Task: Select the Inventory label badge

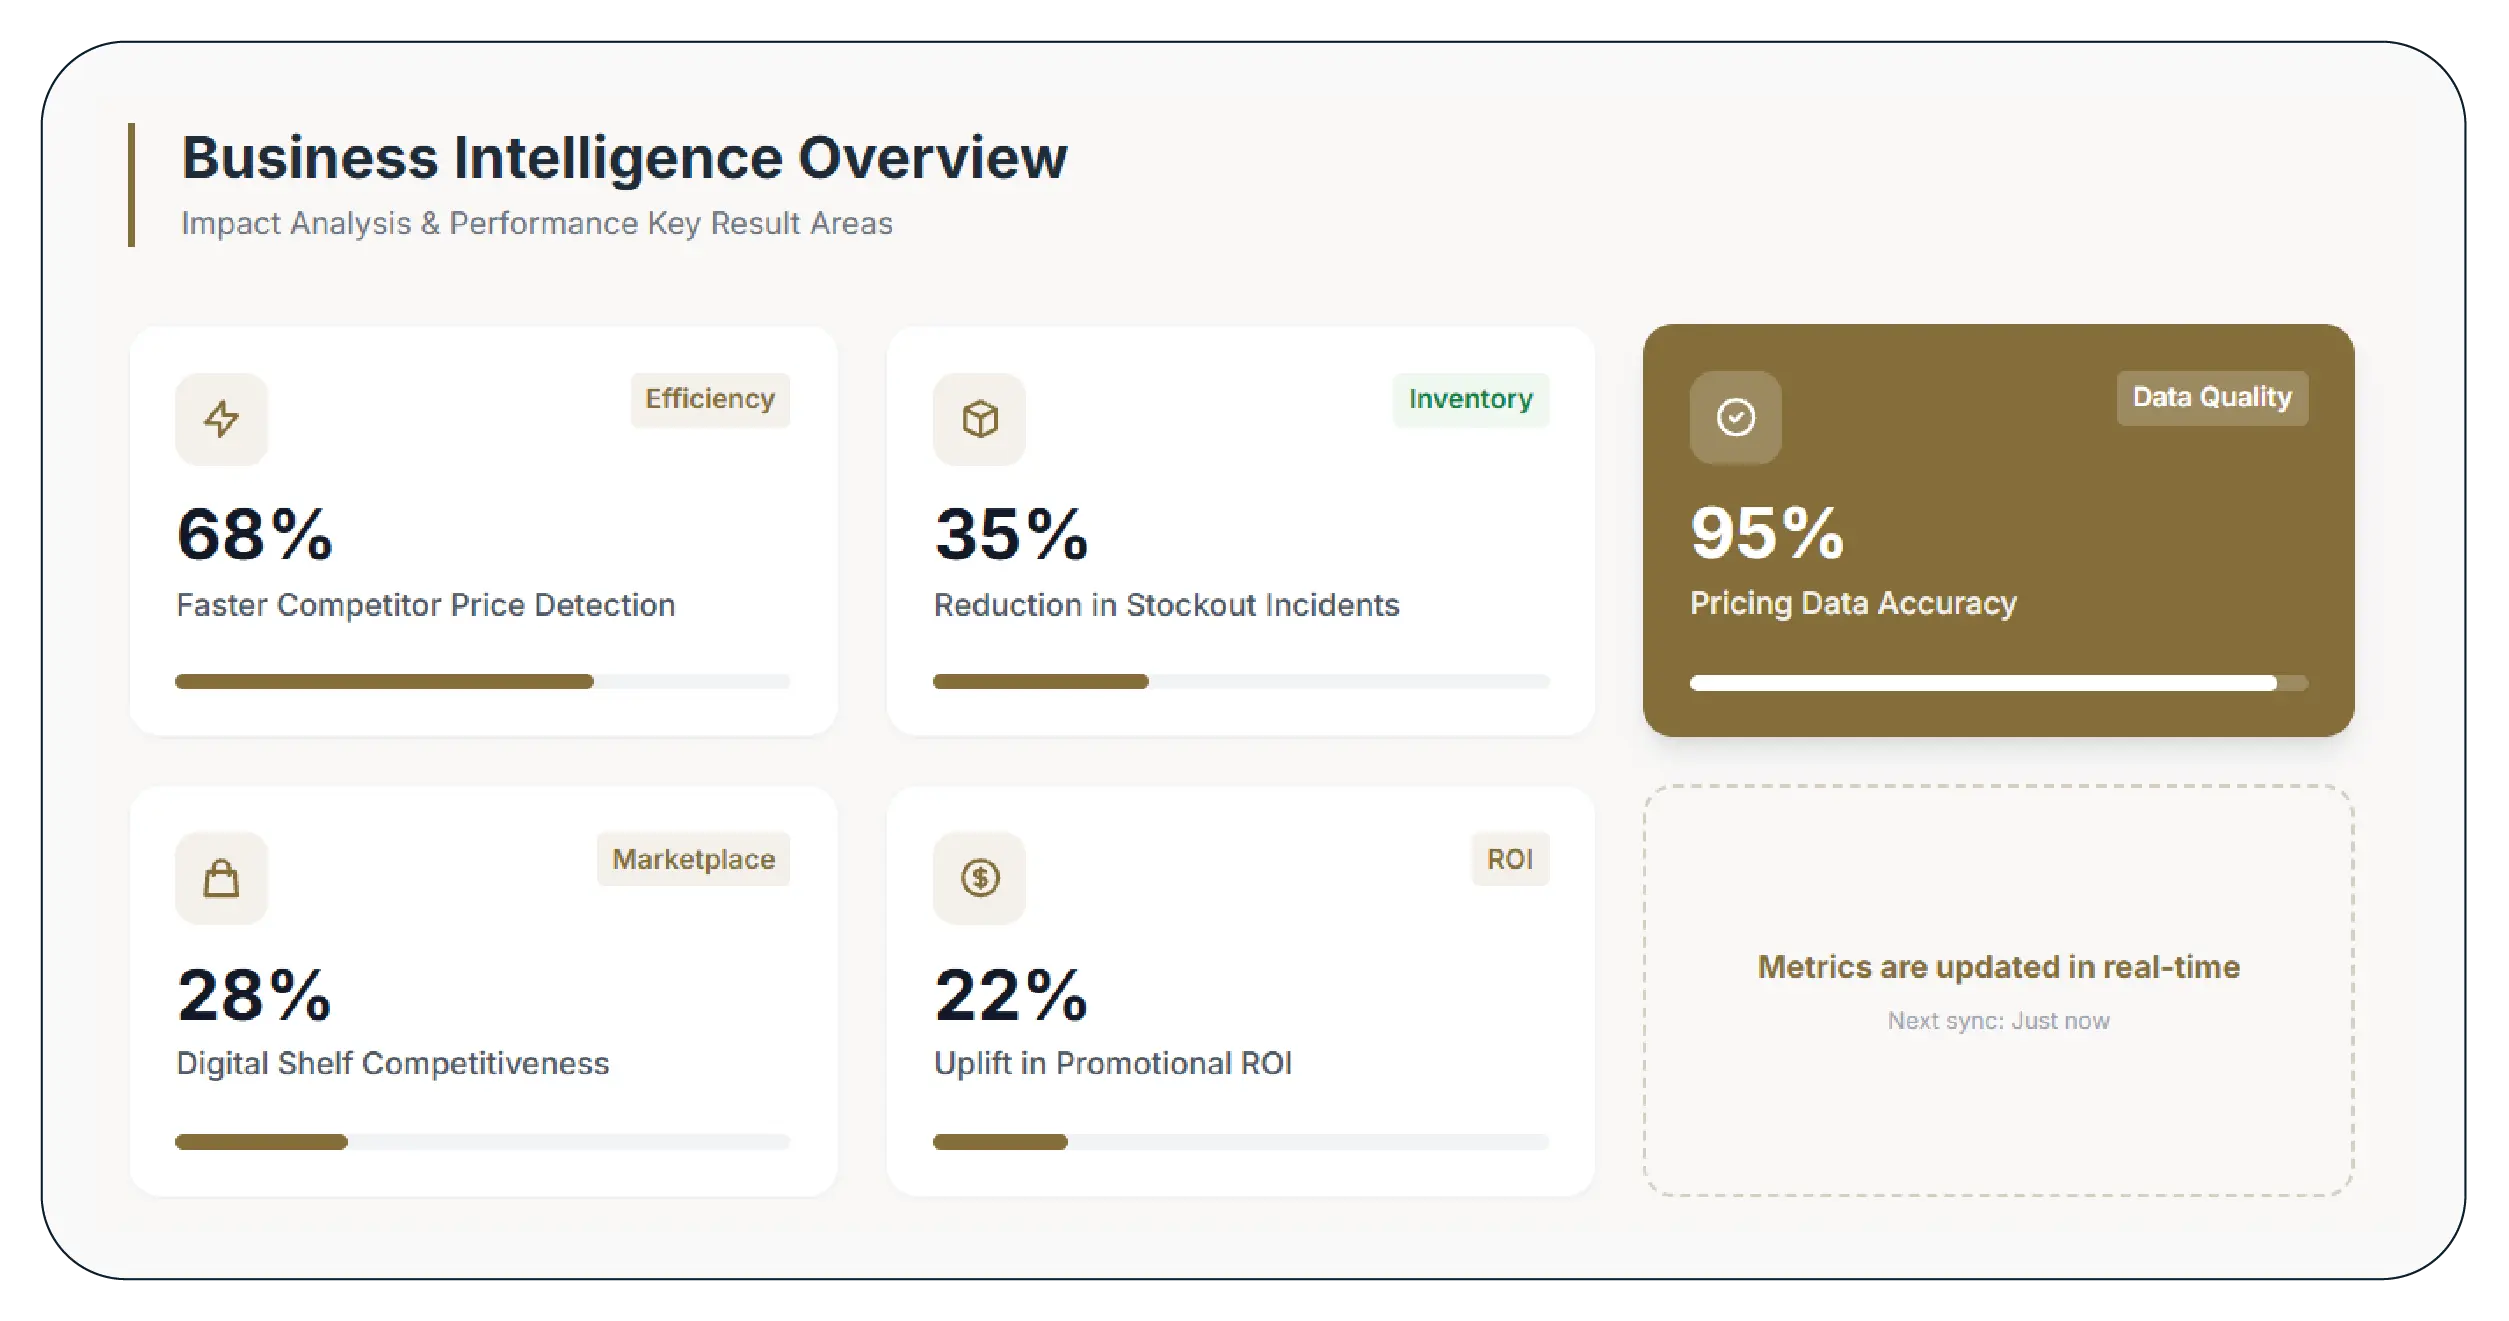Action: [x=1470, y=398]
